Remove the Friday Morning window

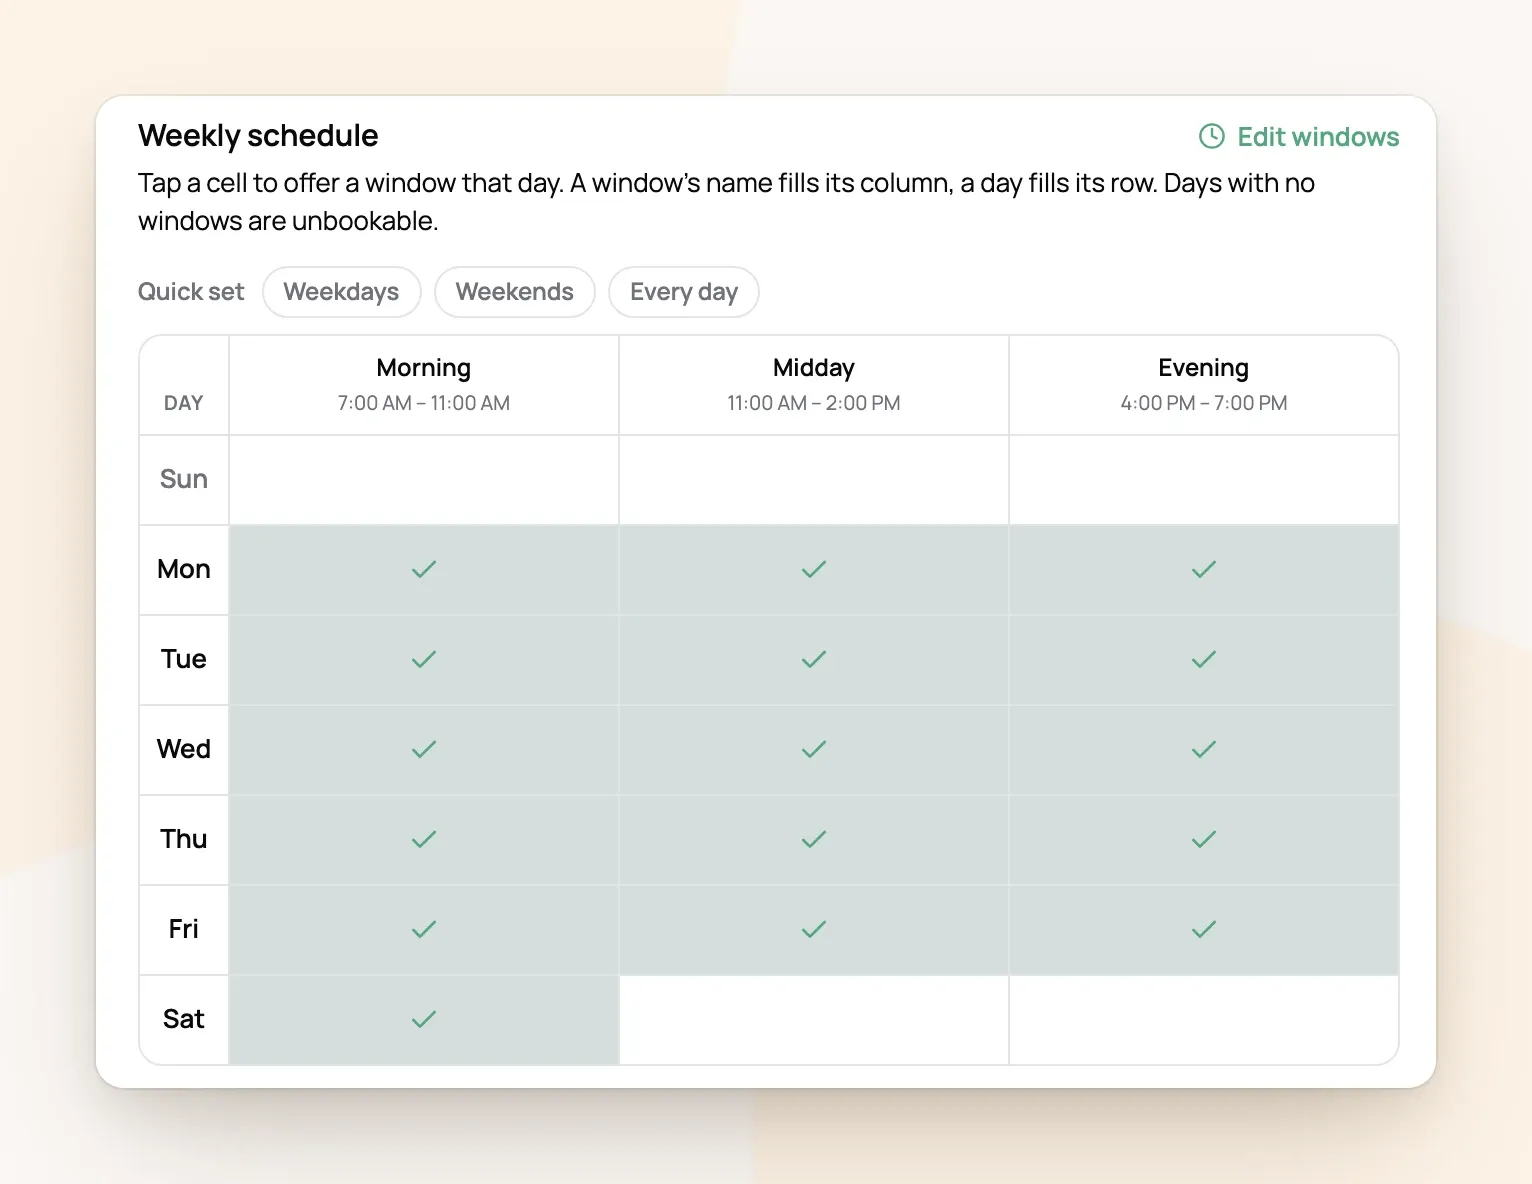coord(424,930)
